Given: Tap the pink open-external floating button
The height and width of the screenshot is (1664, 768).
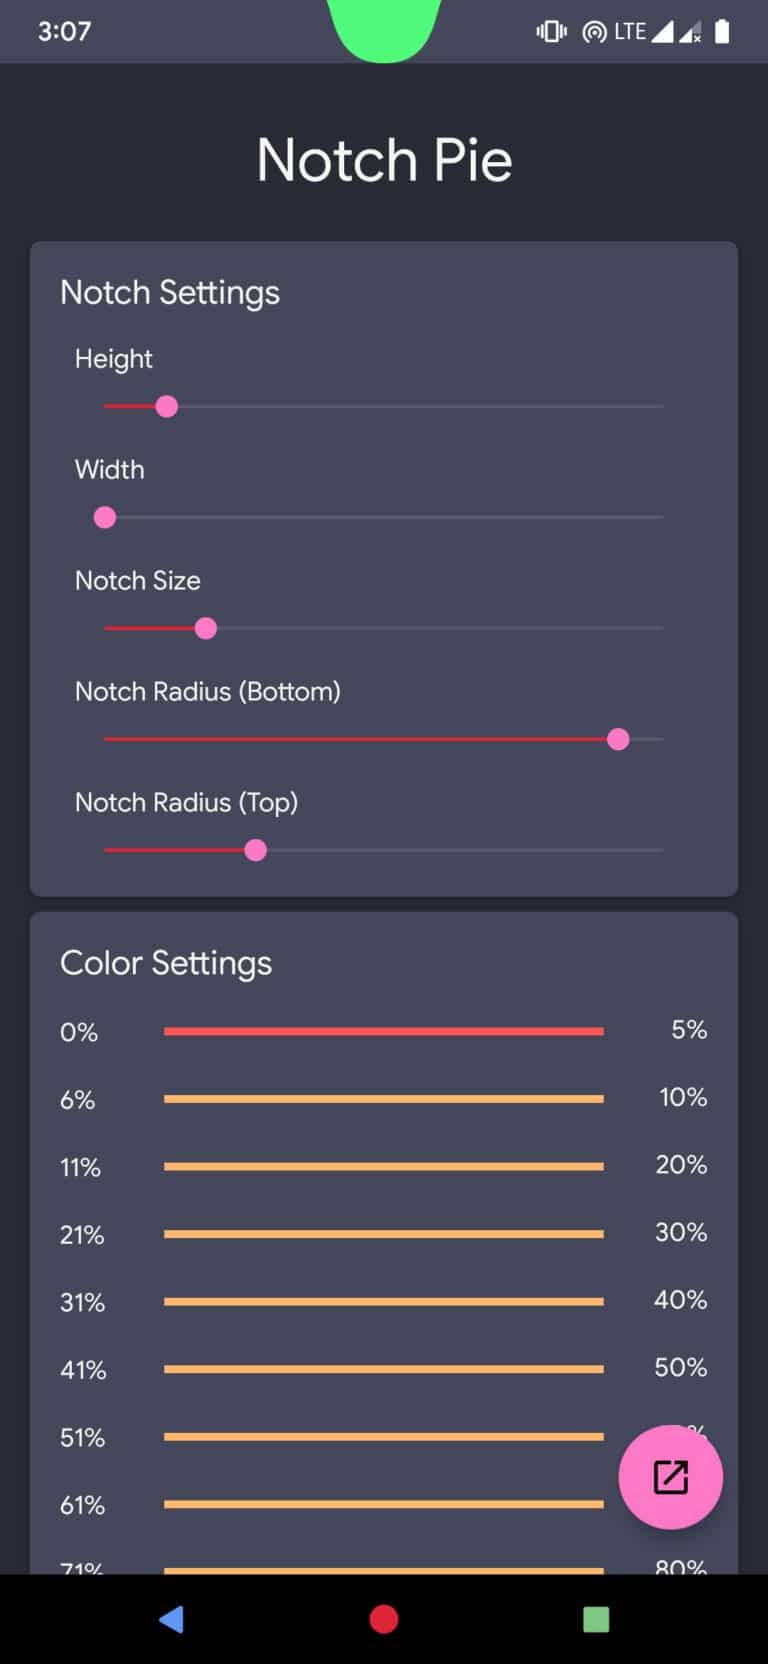Looking at the screenshot, I should tap(670, 1477).
